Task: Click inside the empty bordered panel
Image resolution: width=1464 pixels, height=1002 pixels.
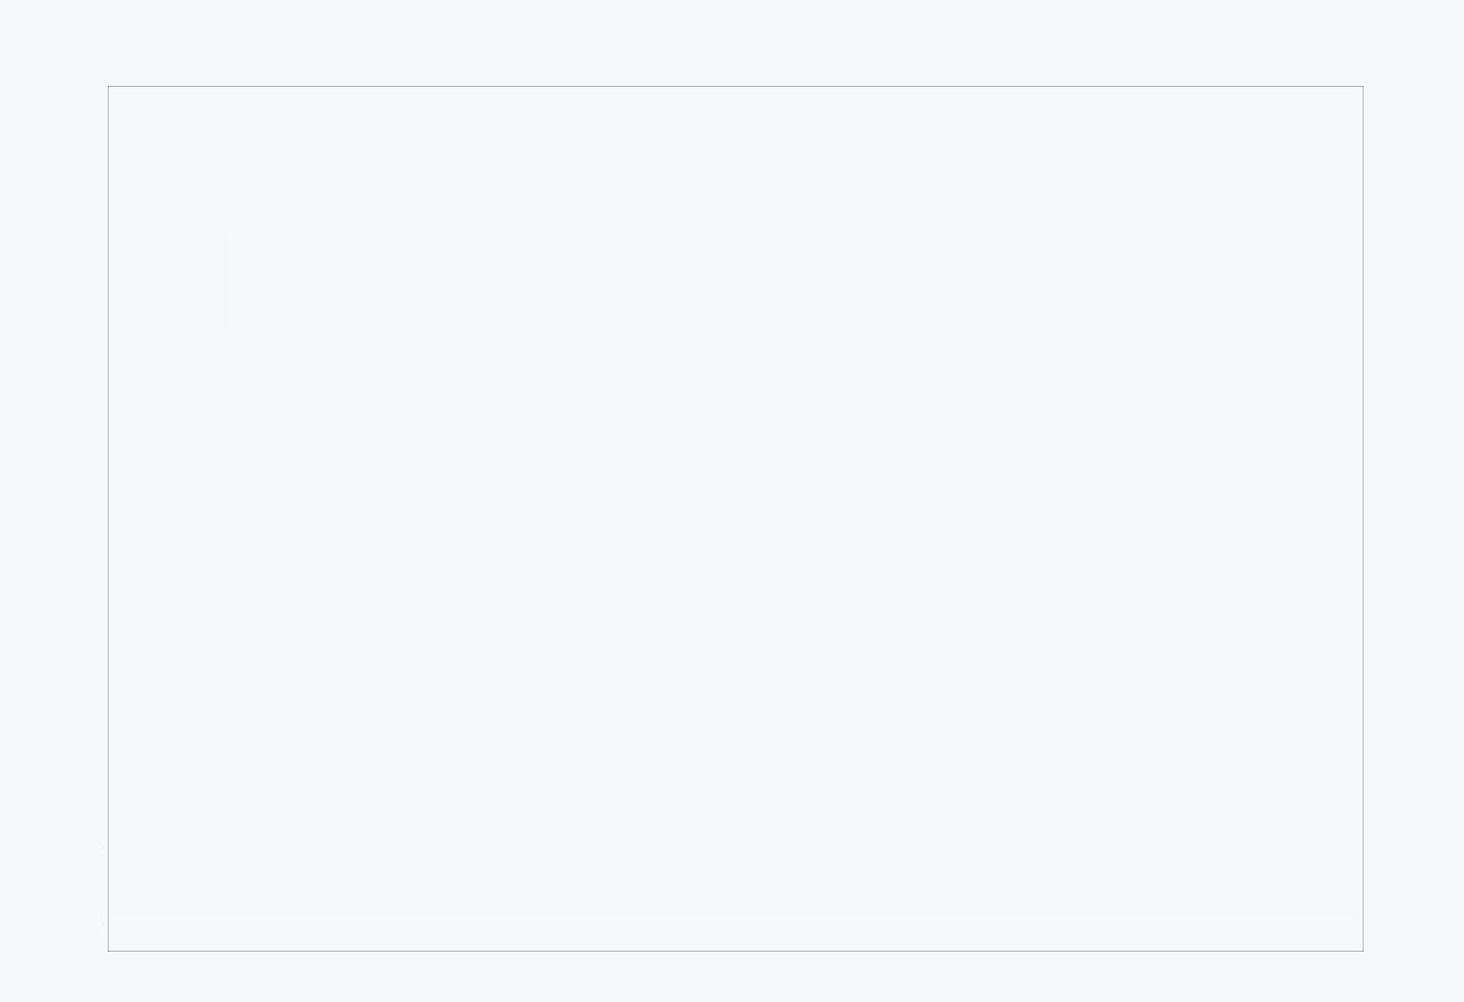Action: 735,518
